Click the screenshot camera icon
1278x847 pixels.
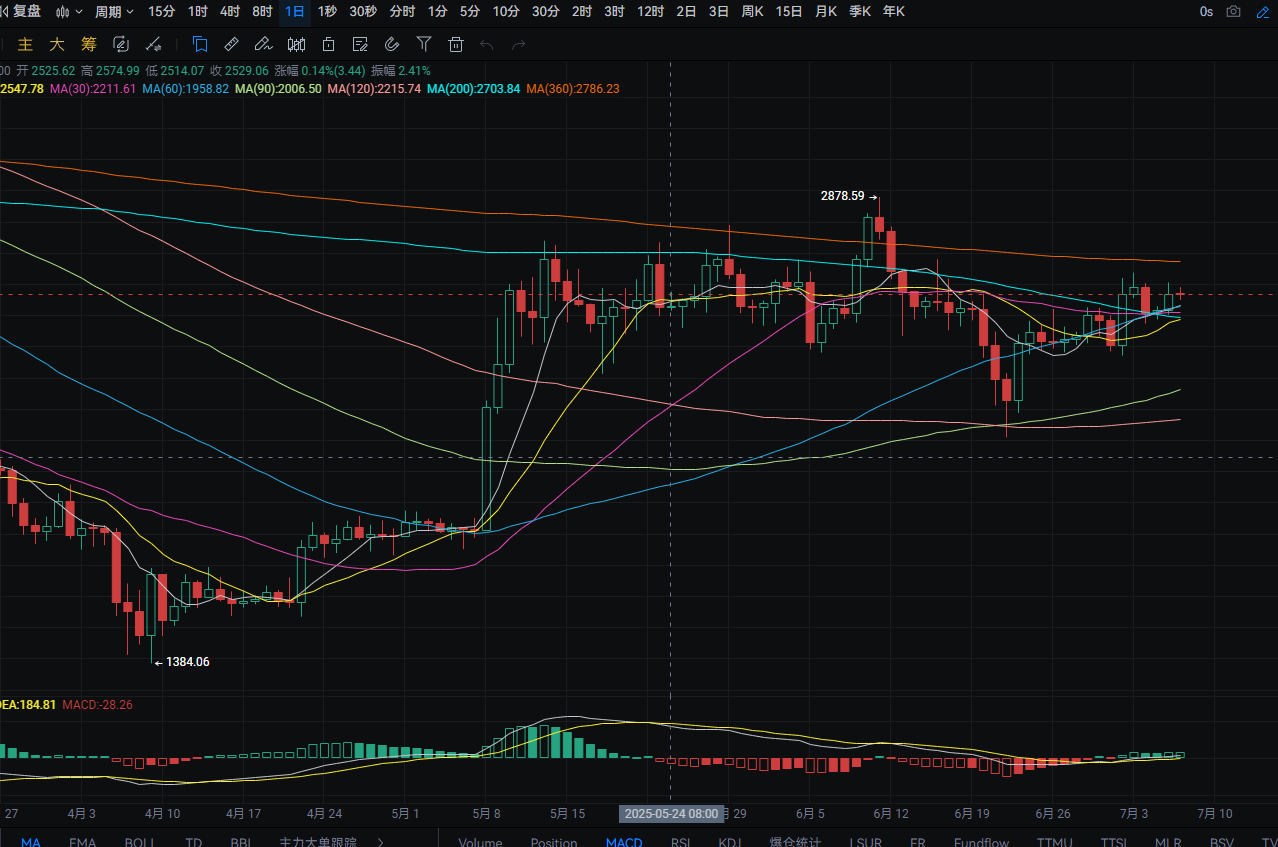point(1234,12)
